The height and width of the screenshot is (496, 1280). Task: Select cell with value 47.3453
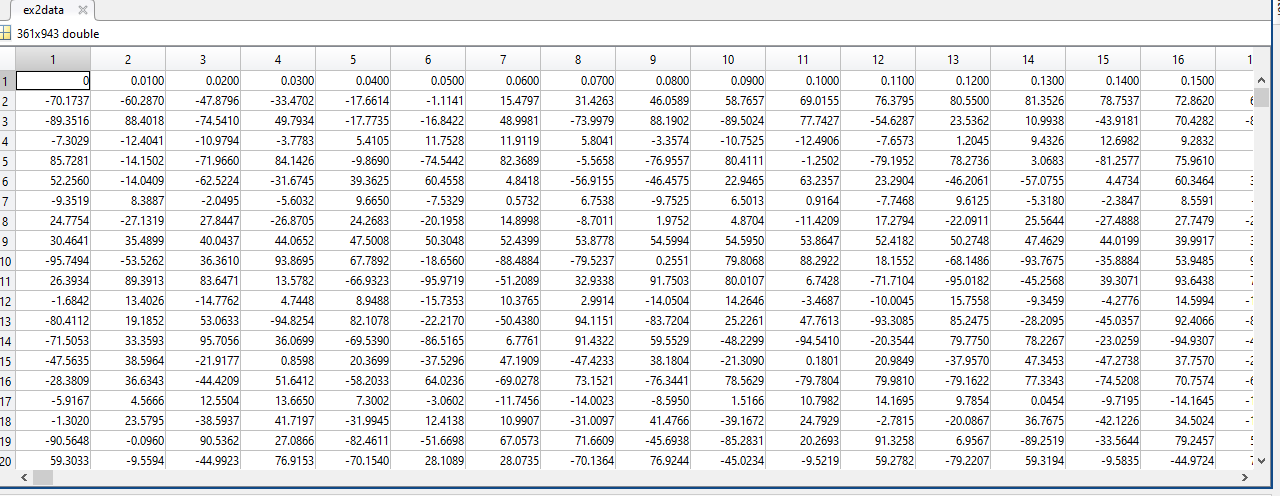[1029, 361]
